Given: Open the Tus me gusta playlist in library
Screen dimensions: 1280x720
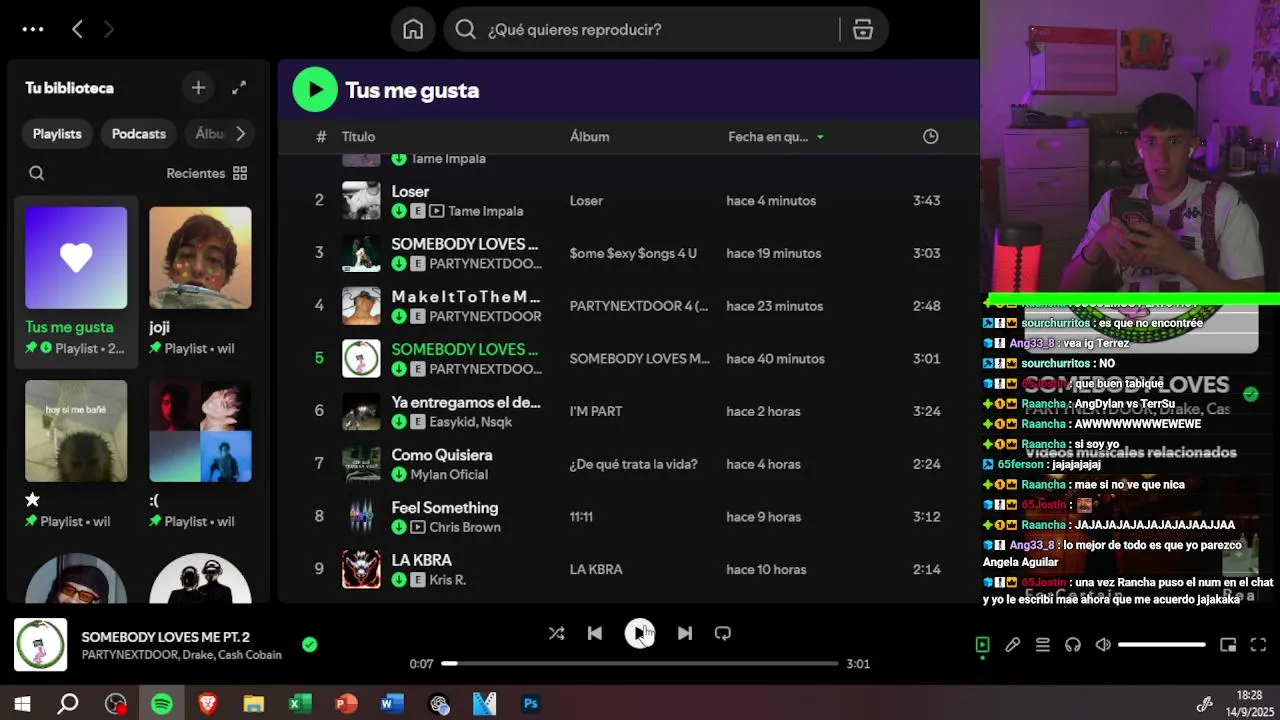Looking at the screenshot, I should click(76, 280).
